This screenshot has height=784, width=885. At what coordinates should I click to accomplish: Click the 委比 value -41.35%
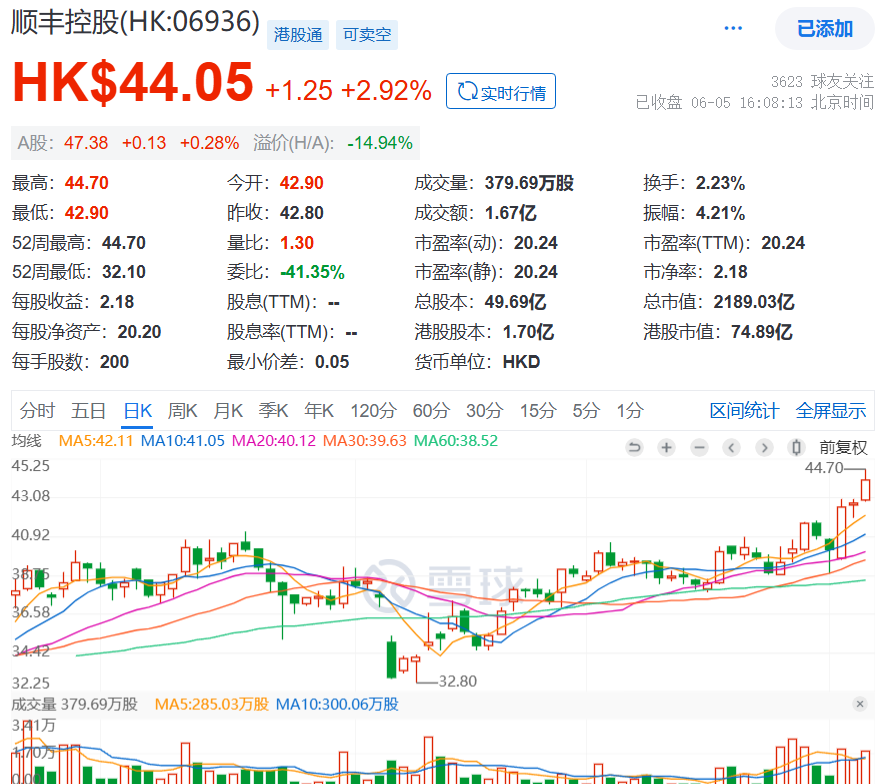313,272
